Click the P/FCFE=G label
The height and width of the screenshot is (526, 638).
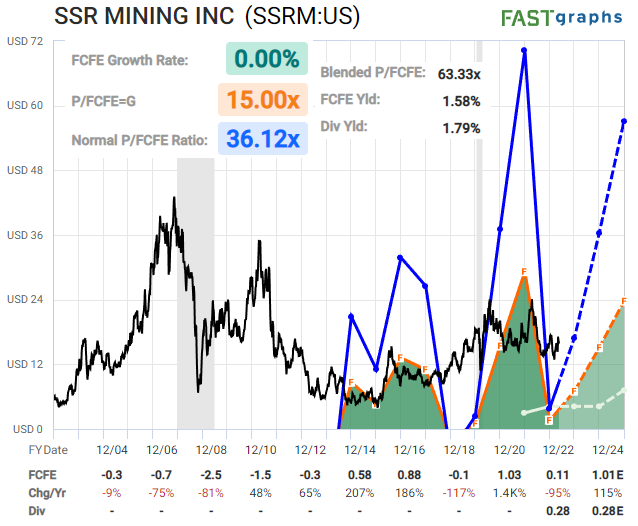(x=104, y=101)
